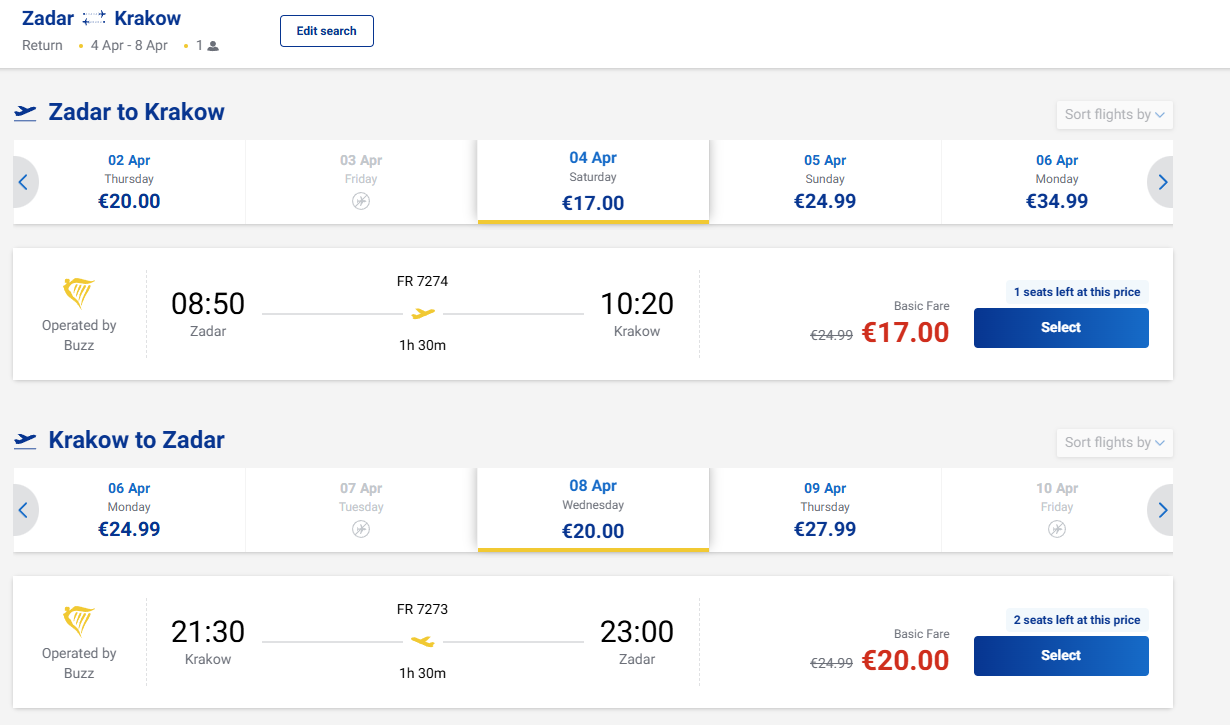
Task: Switch return date to 09 Apr Thursday
Action: click(x=825, y=510)
